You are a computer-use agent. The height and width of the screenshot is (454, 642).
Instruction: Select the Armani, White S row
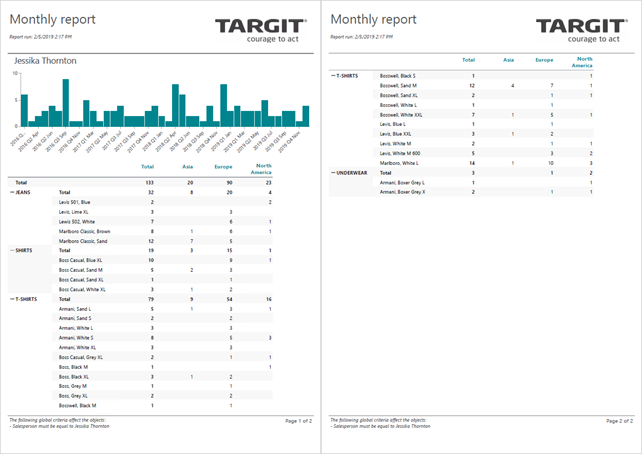(x=162, y=338)
